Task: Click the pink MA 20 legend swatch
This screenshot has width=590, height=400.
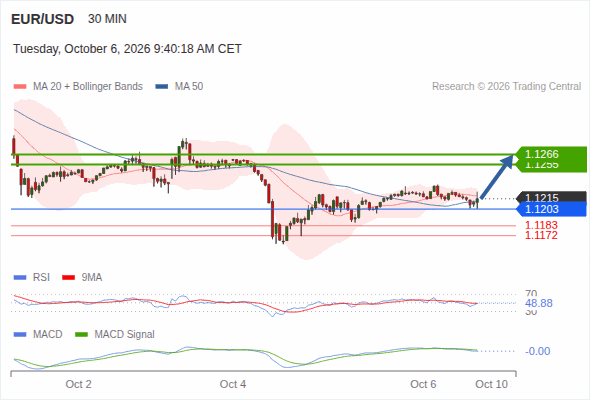Action: coord(20,87)
